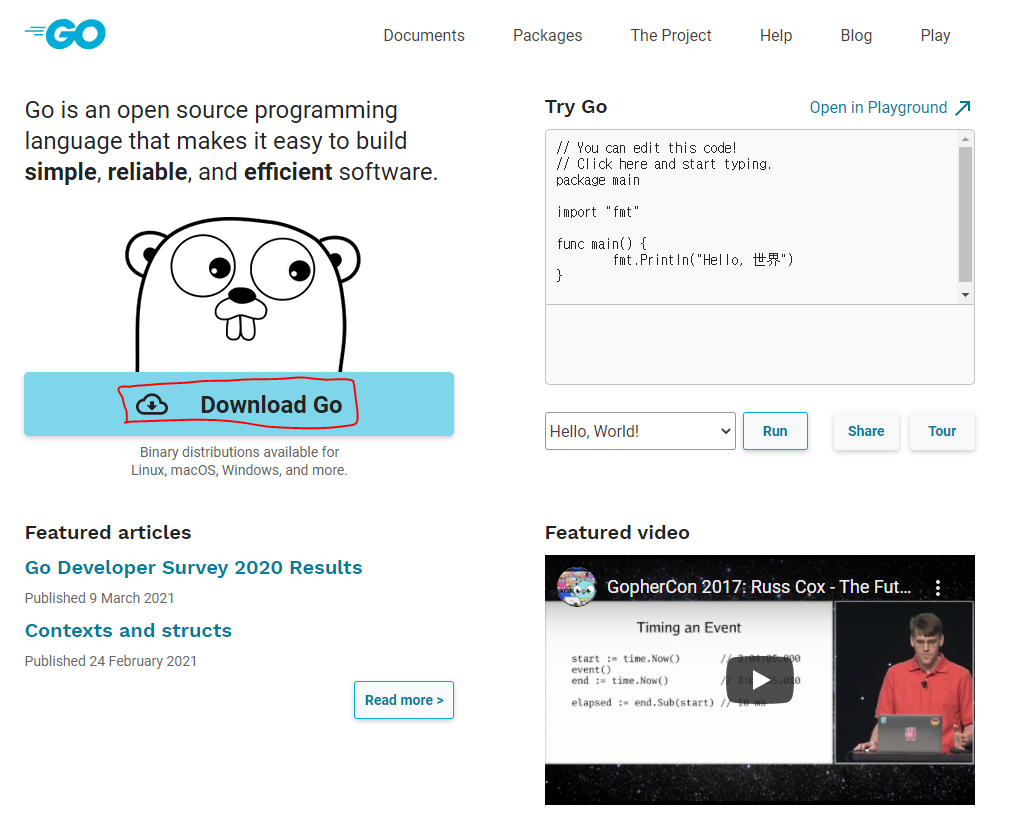Click into the Try Go code editor

[x=752, y=217]
